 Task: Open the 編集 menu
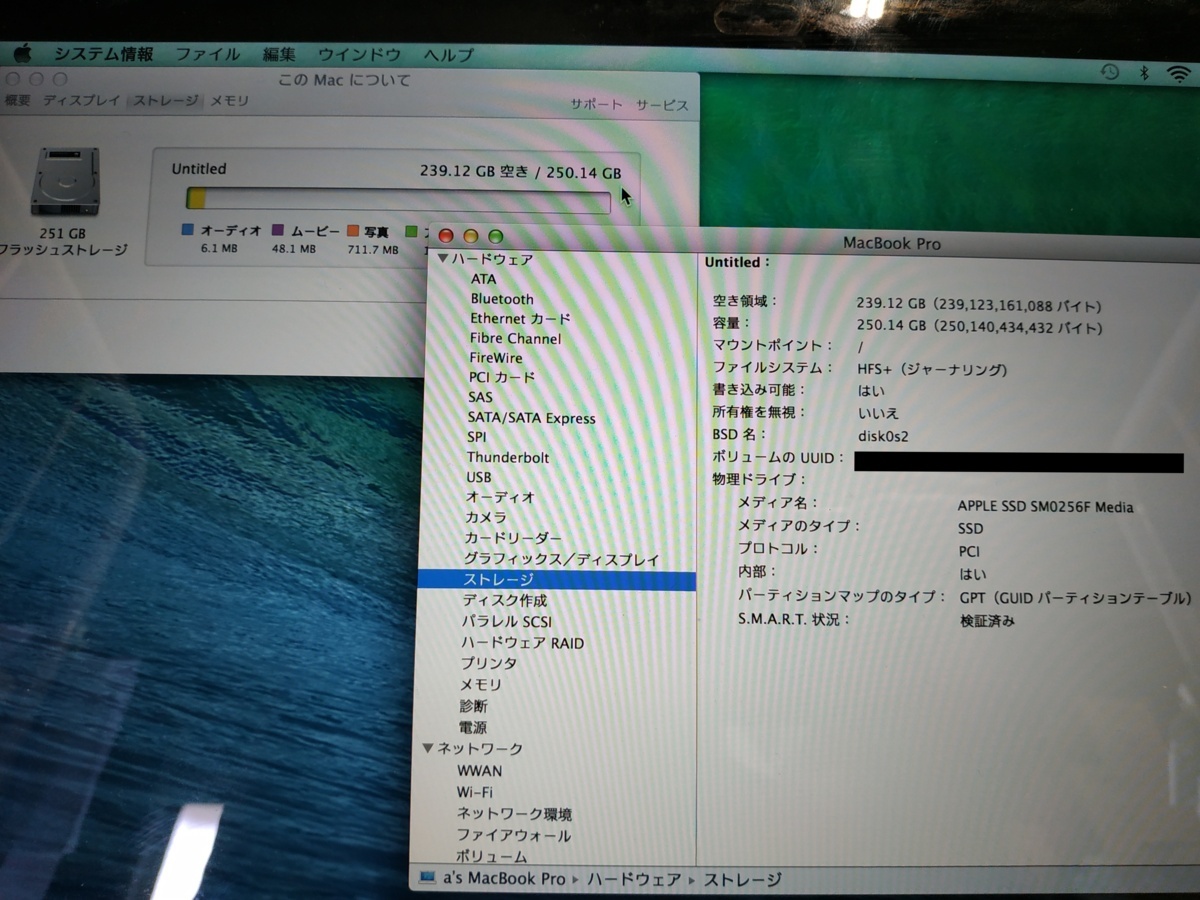coord(279,55)
